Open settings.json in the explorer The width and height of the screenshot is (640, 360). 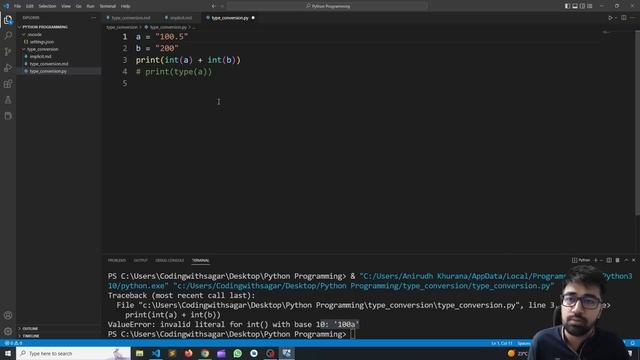pos(42,42)
